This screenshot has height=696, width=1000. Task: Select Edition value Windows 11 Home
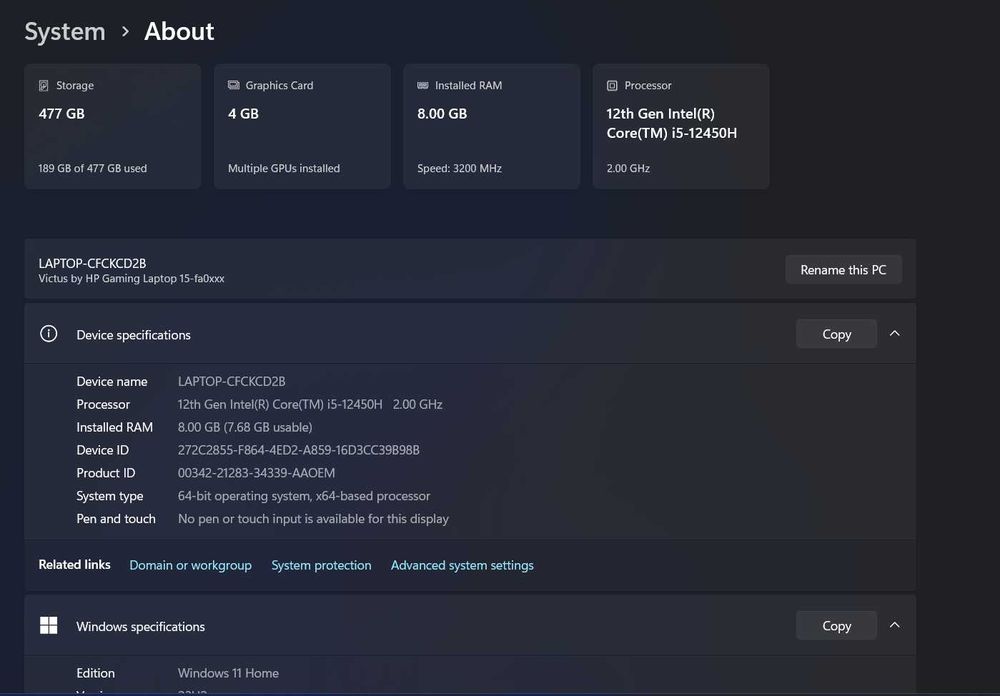coord(228,673)
